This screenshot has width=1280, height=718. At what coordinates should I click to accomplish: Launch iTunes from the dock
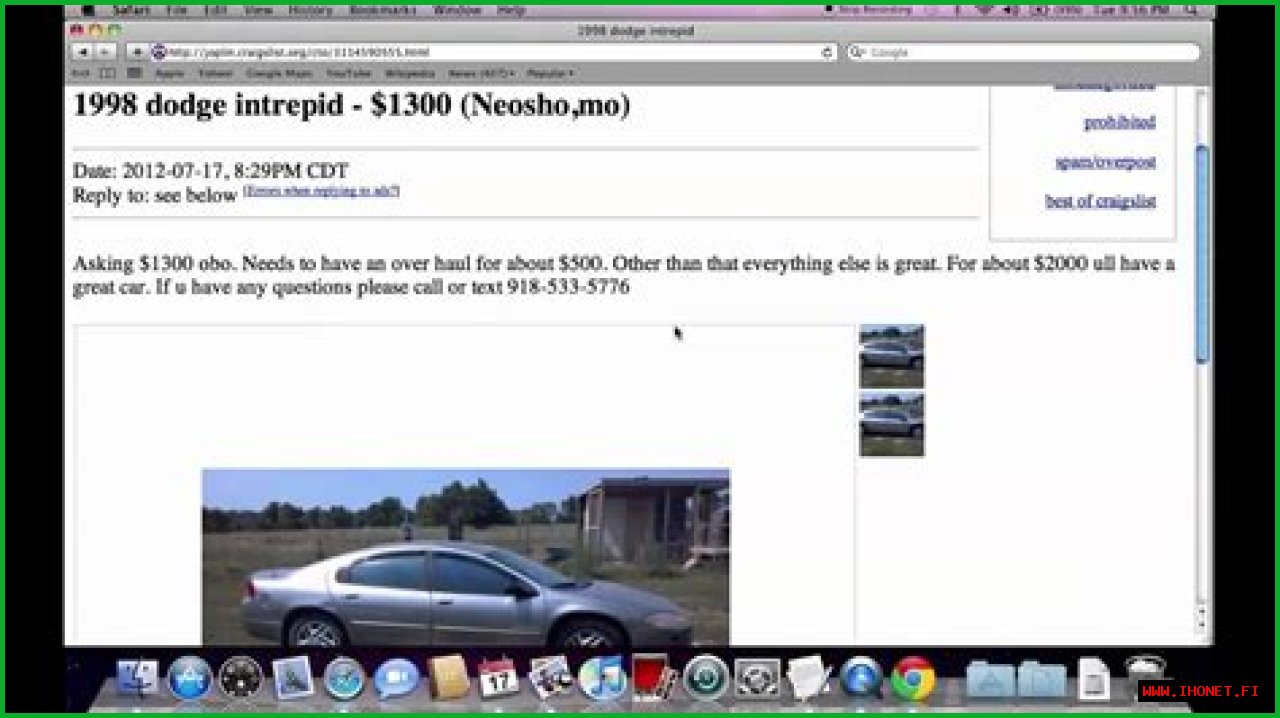point(602,678)
